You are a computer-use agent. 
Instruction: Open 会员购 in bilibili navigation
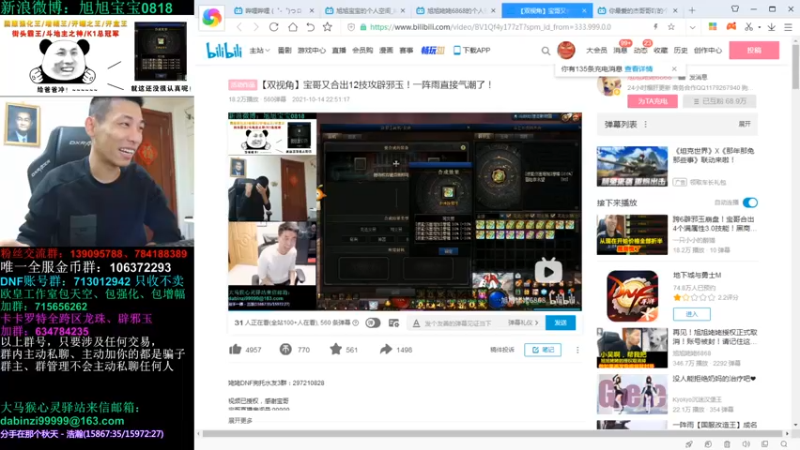click(x=363, y=51)
